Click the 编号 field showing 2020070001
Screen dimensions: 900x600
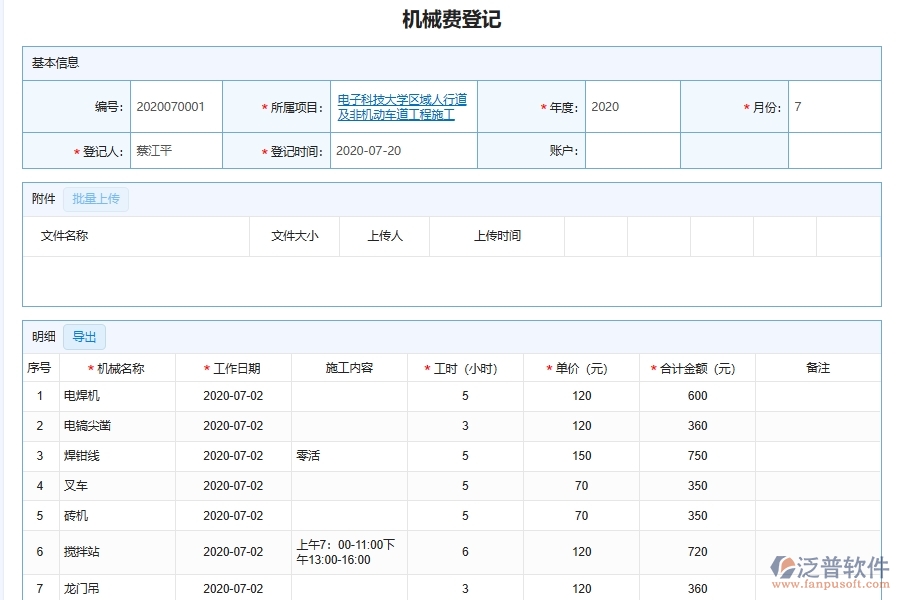(176, 106)
